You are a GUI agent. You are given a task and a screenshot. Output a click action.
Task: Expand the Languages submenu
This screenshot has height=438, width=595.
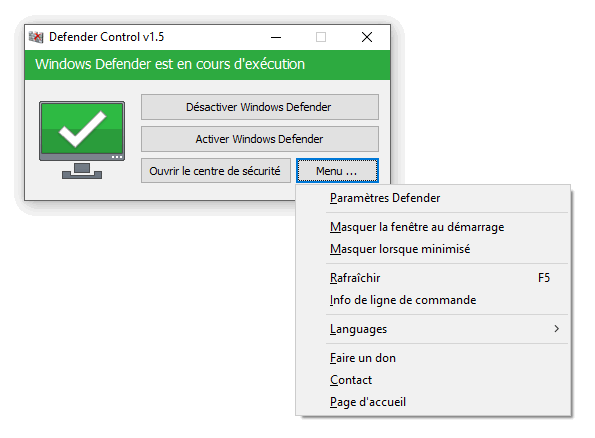433,329
